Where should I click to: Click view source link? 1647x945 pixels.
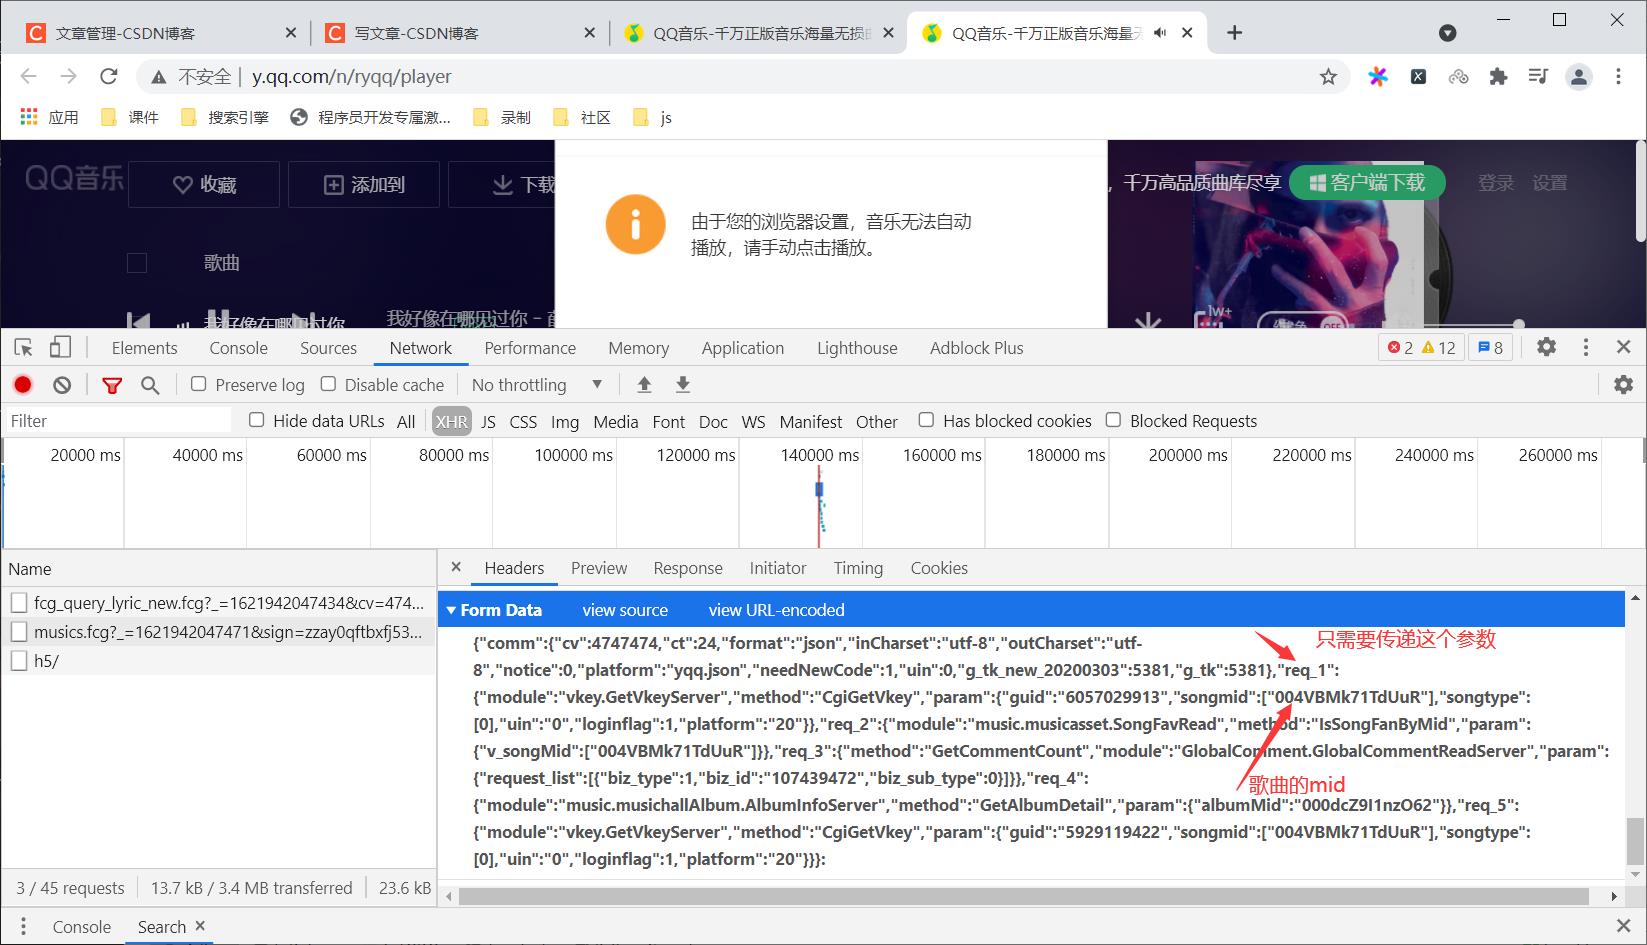pyautogui.click(x=625, y=610)
